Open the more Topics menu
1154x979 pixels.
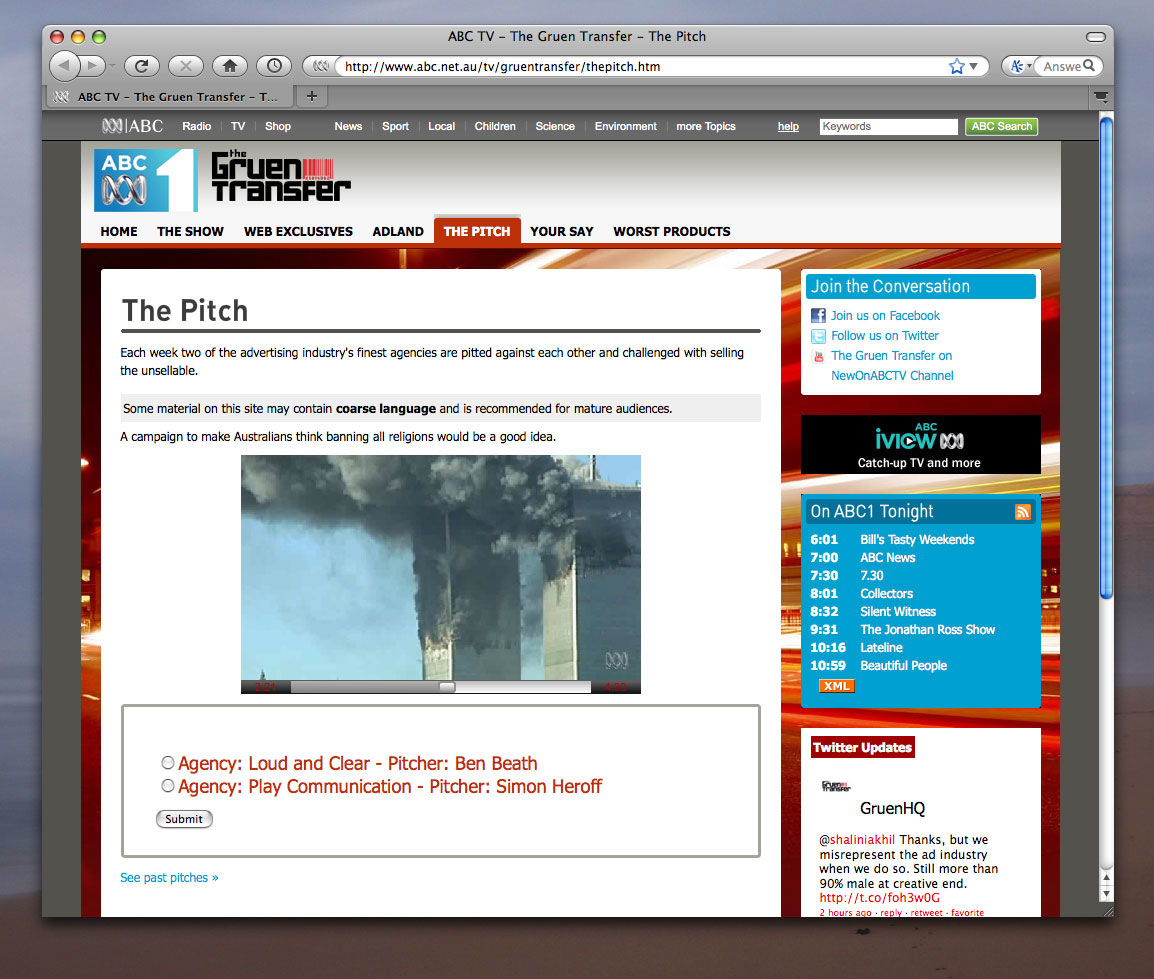706,127
